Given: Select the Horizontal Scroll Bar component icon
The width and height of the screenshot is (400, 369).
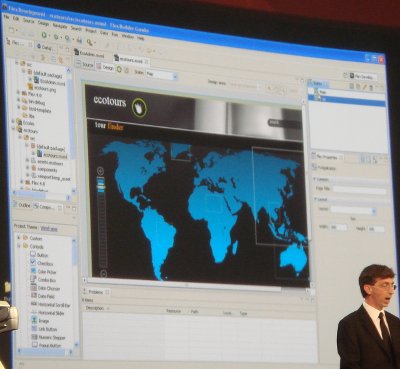Looking at the screenshot, I should 34,304.
